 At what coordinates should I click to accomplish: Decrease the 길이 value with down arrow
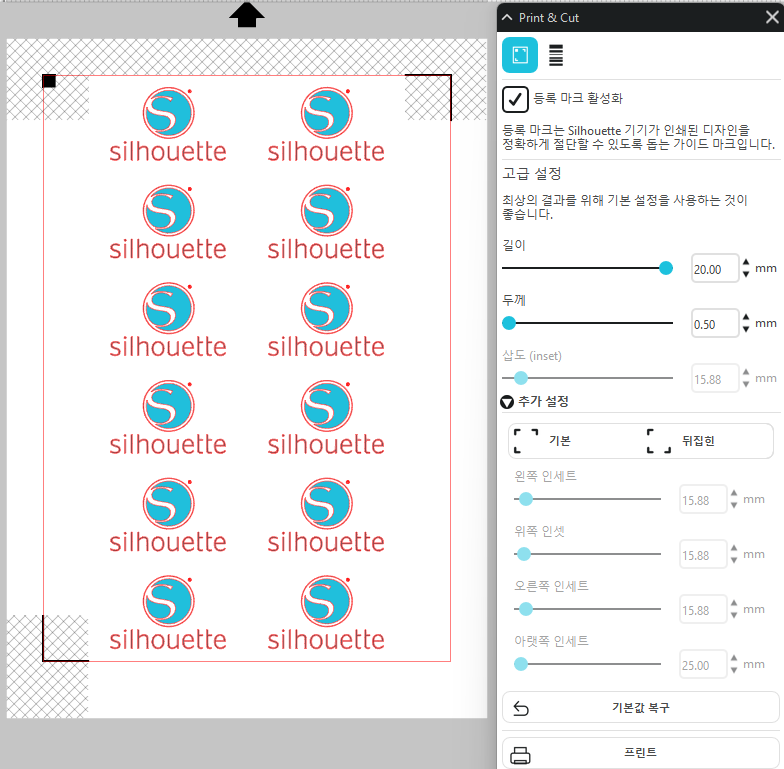746,274
